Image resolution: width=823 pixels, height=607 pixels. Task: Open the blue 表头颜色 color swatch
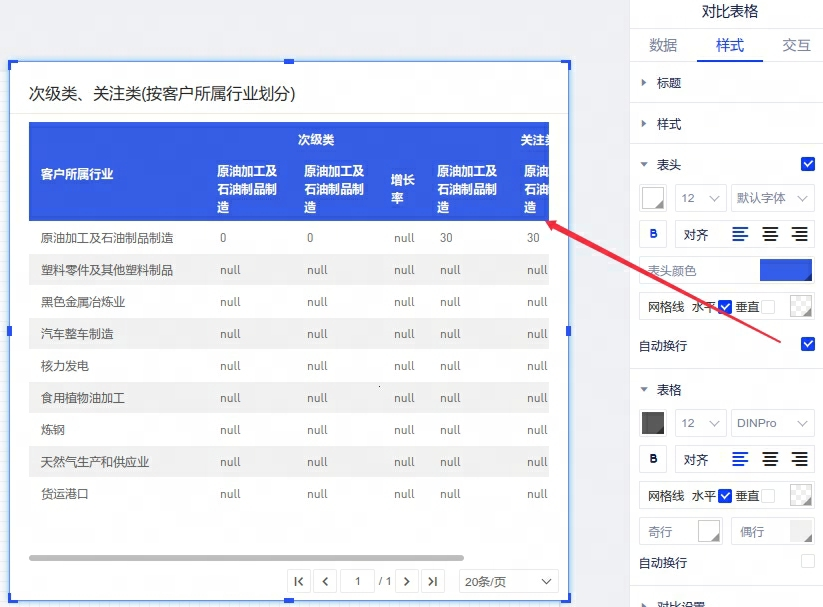(x=785, y=270)
